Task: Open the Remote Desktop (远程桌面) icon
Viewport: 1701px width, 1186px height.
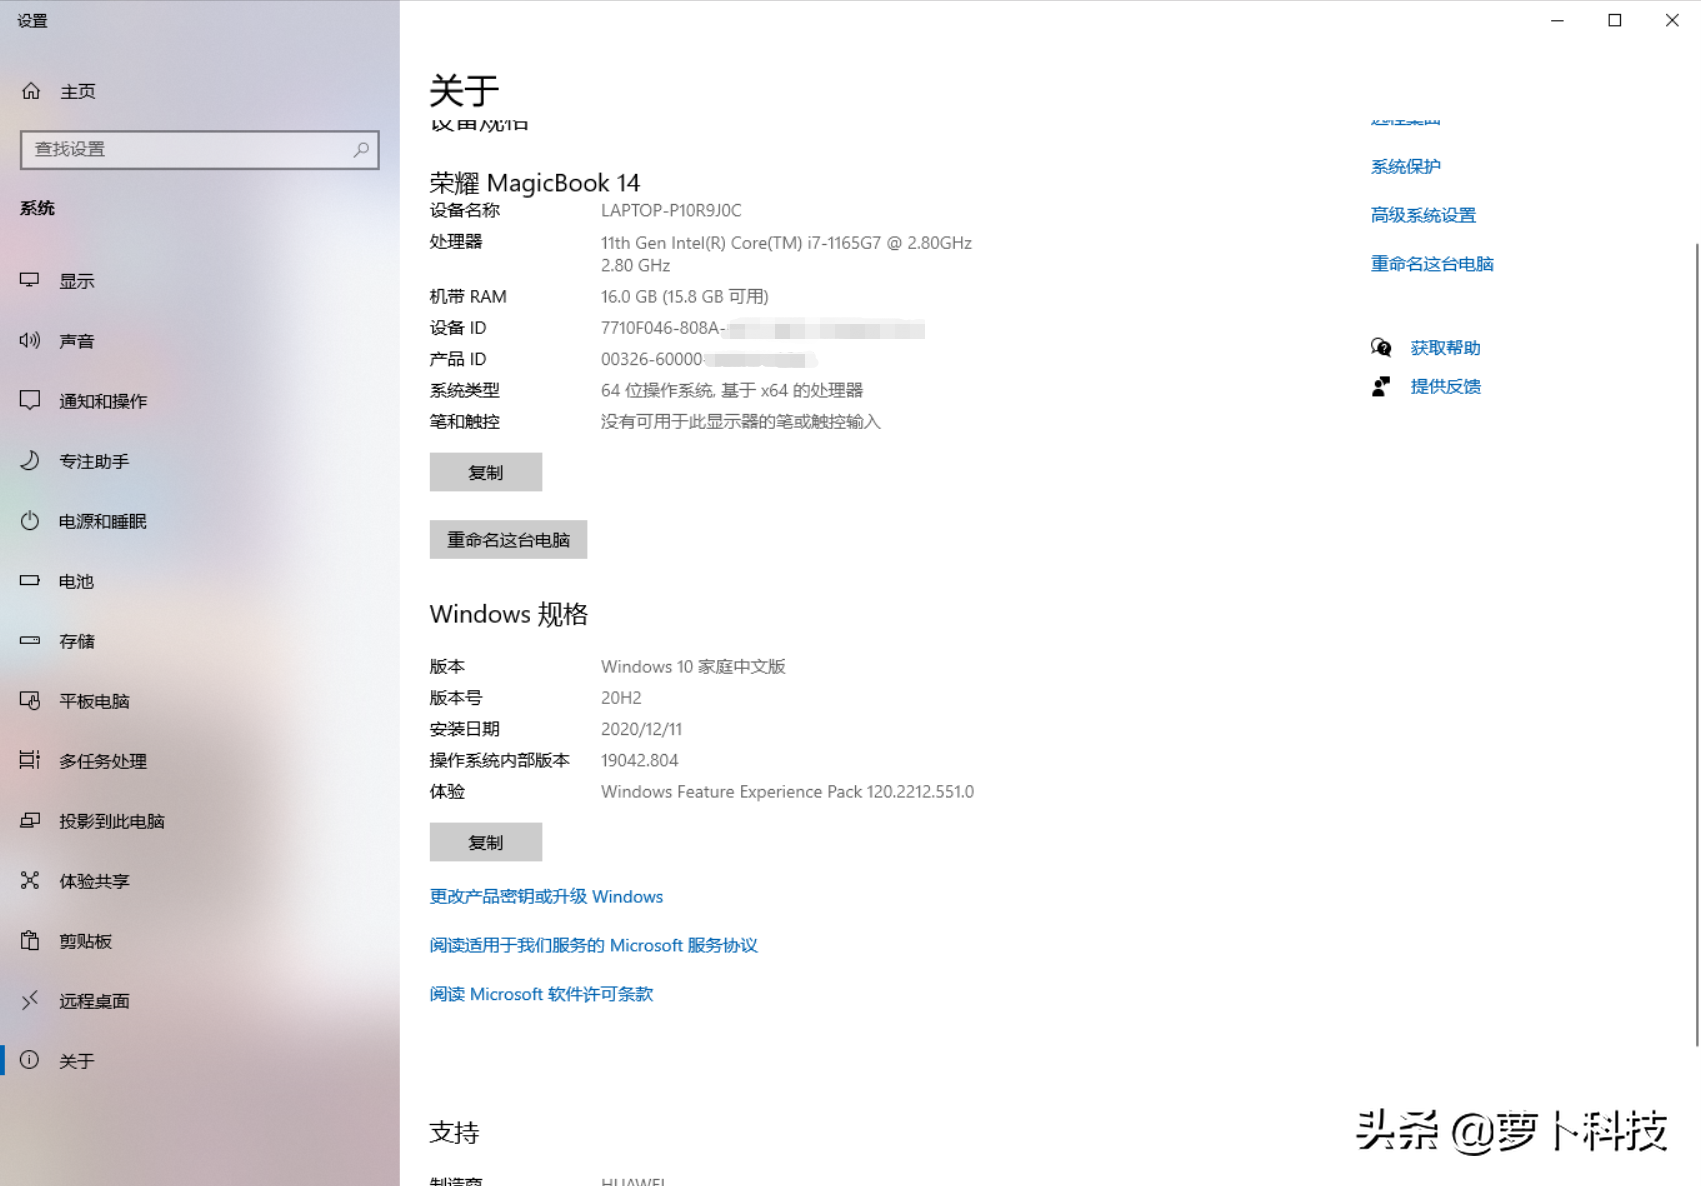Action: point(30,1000)
